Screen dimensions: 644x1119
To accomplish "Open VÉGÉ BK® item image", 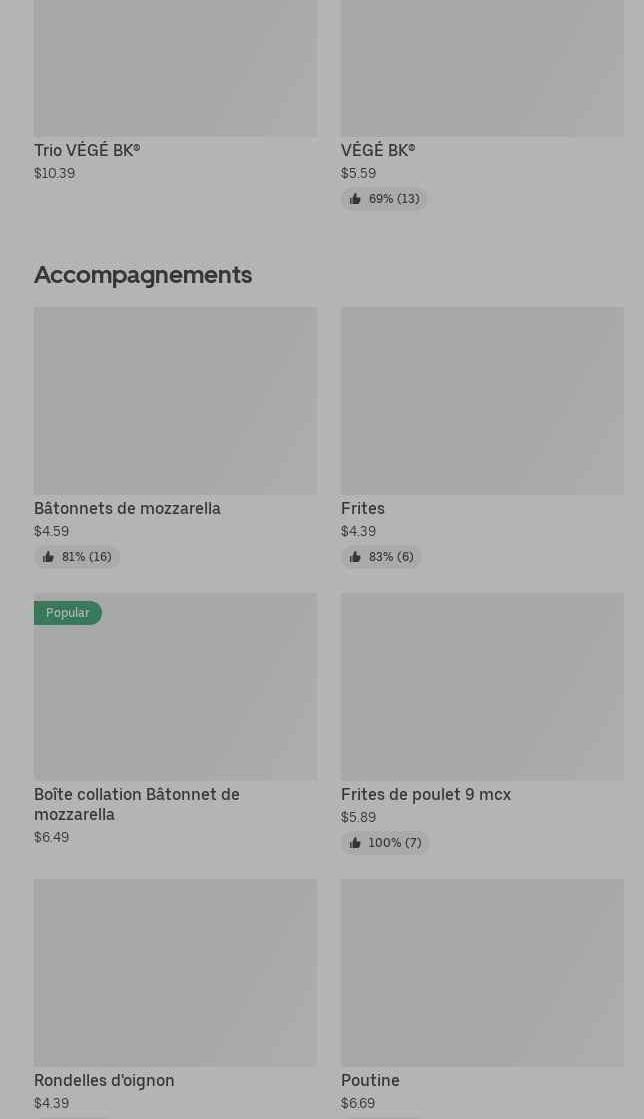I will (x=482, y=68).
